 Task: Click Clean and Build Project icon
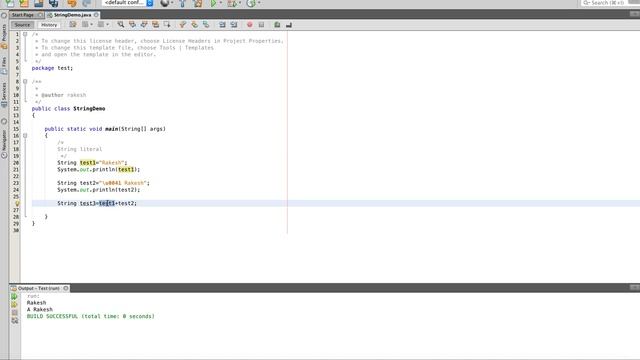198,3
